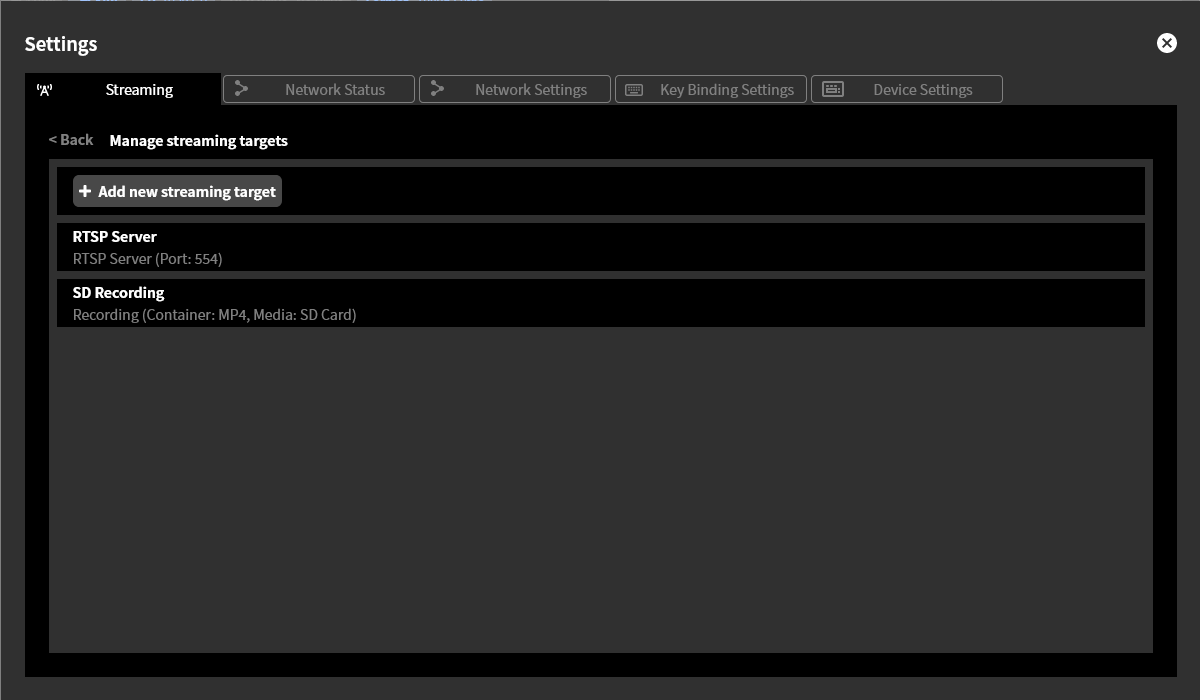
Task: Click the device icon on Device Settings tab
Action: pos(832,89)
